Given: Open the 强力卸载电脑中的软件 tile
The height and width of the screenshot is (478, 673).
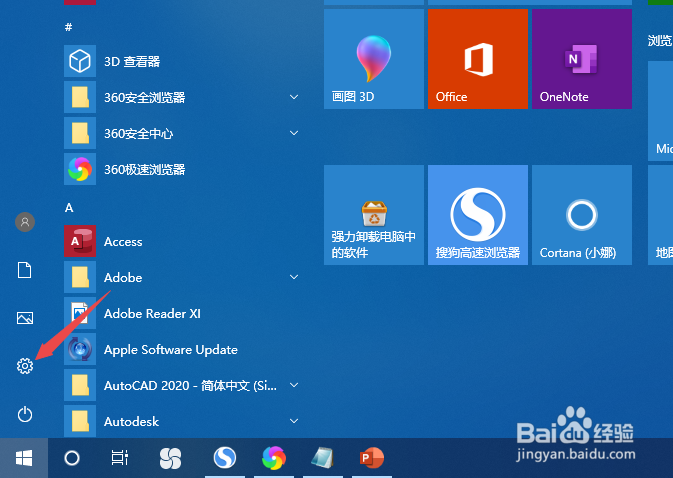Looking at the screenshot, I should 374,215.
